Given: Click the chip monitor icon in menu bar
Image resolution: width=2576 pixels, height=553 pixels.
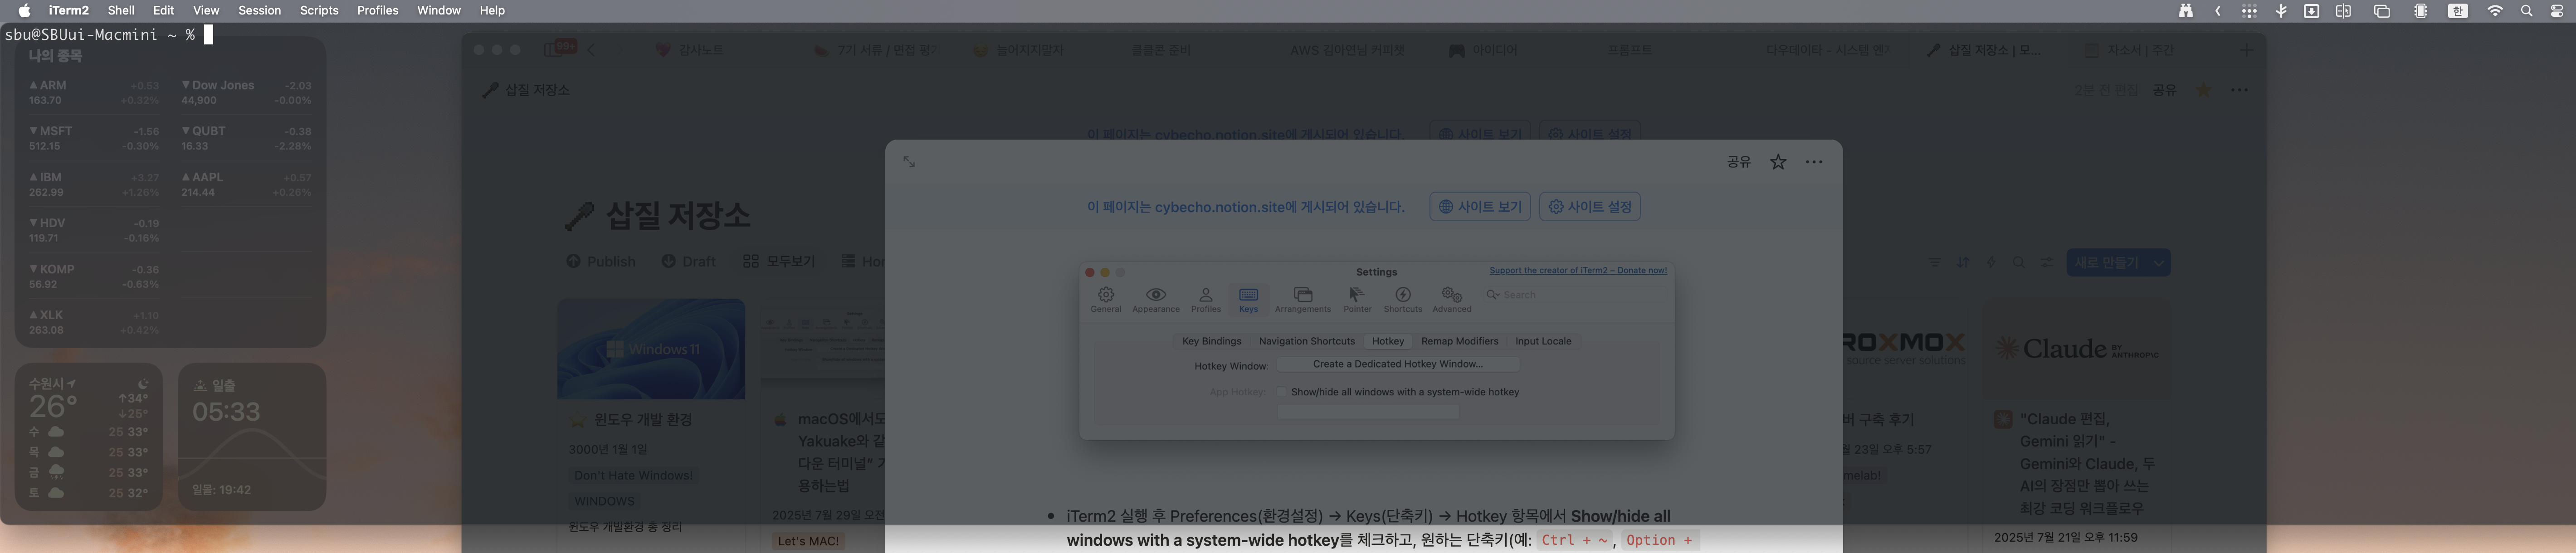Looking at the screenshot, I should coord(2420,11).
